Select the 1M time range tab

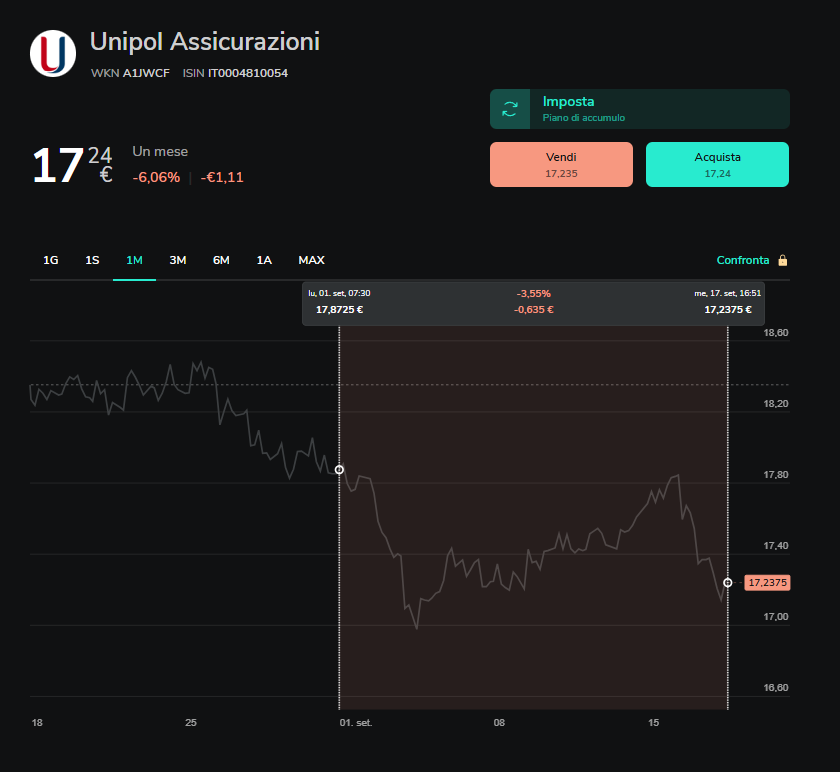coord(134,260)
